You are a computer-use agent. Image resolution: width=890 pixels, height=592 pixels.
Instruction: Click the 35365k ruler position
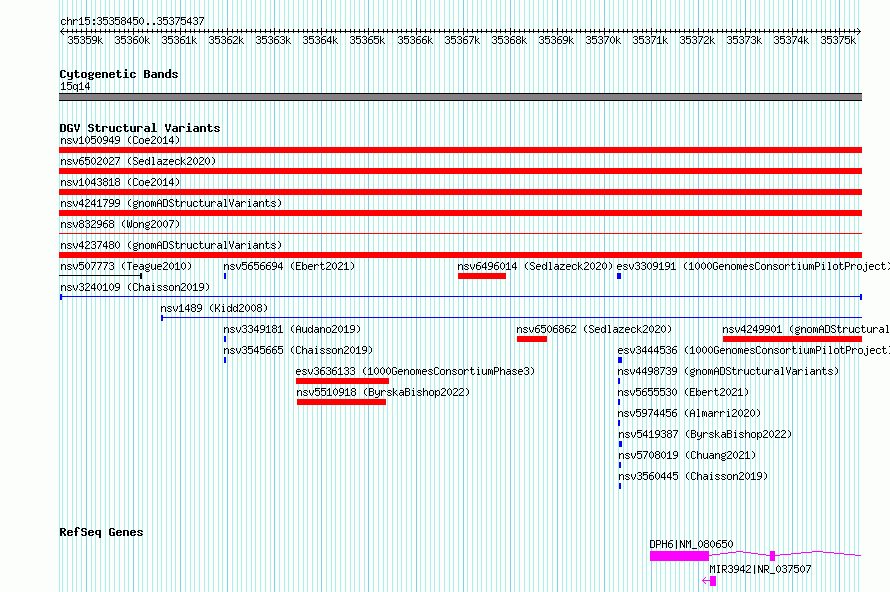367,40
